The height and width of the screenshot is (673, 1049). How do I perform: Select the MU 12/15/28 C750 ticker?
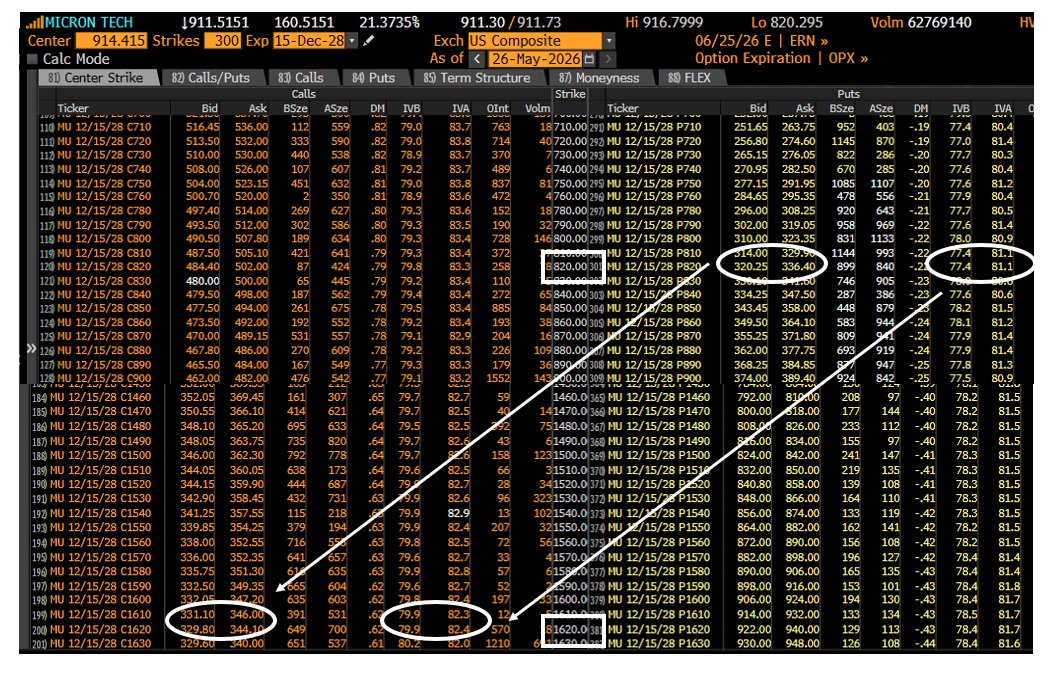104,183
